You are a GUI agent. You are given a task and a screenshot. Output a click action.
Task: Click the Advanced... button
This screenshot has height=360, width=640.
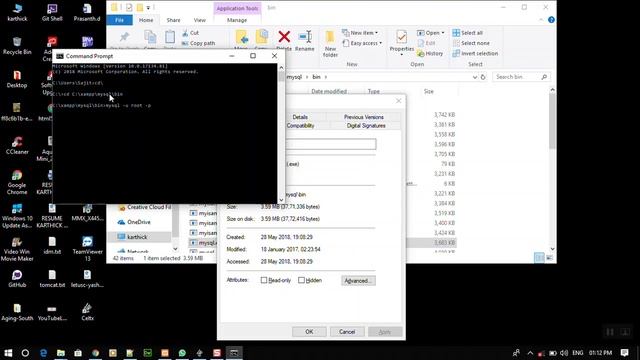358,281
